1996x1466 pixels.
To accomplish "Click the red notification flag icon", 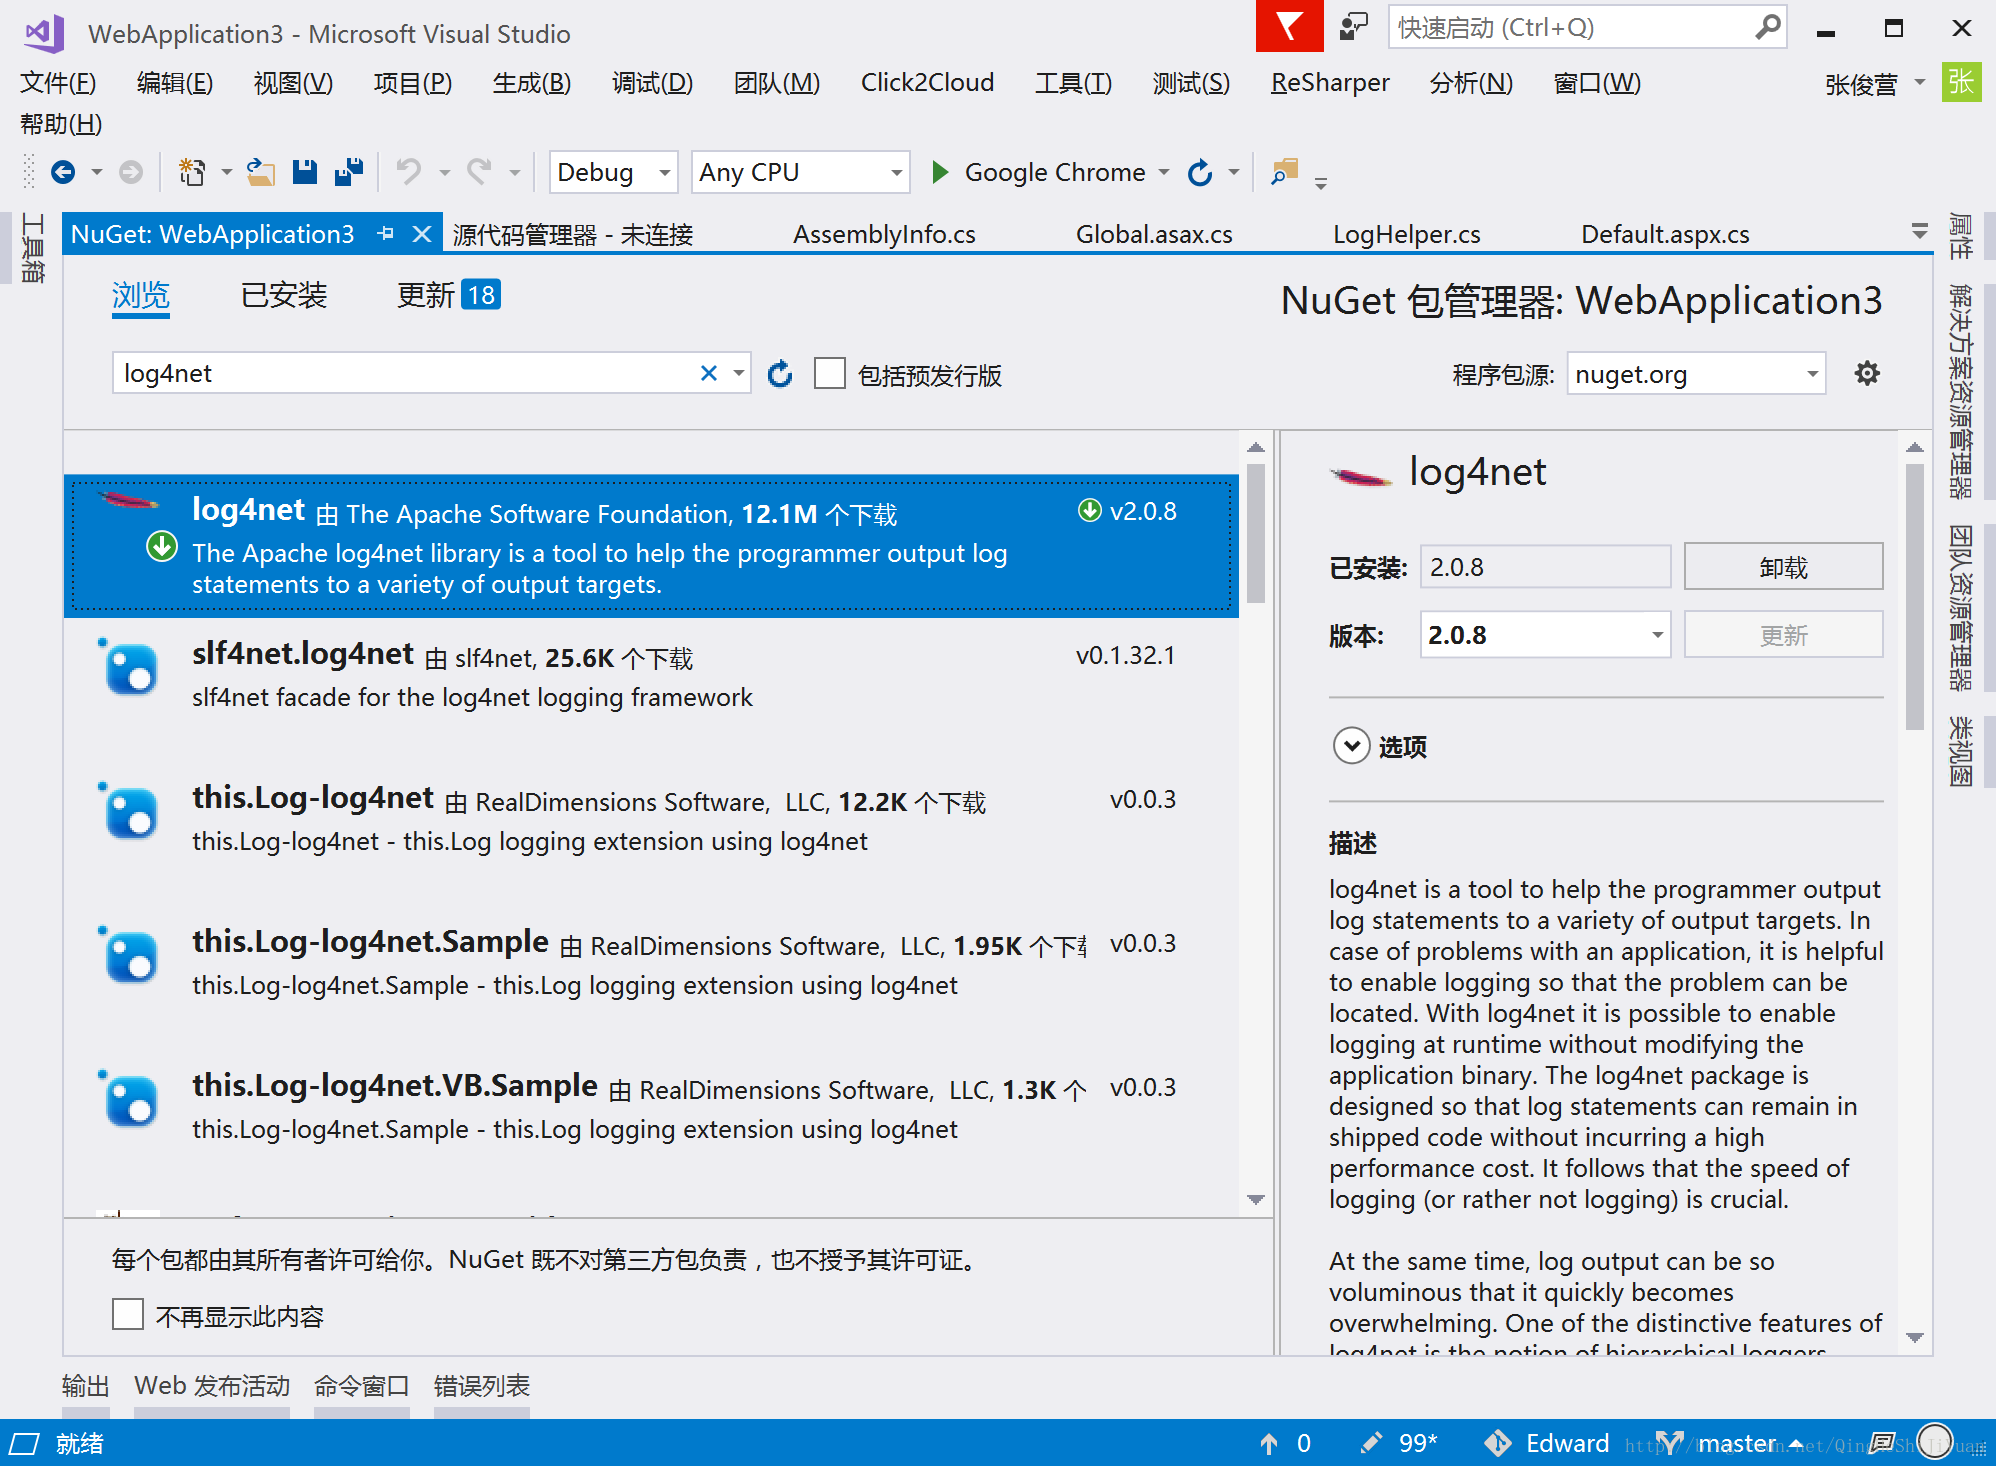I will coord(1289,26).
